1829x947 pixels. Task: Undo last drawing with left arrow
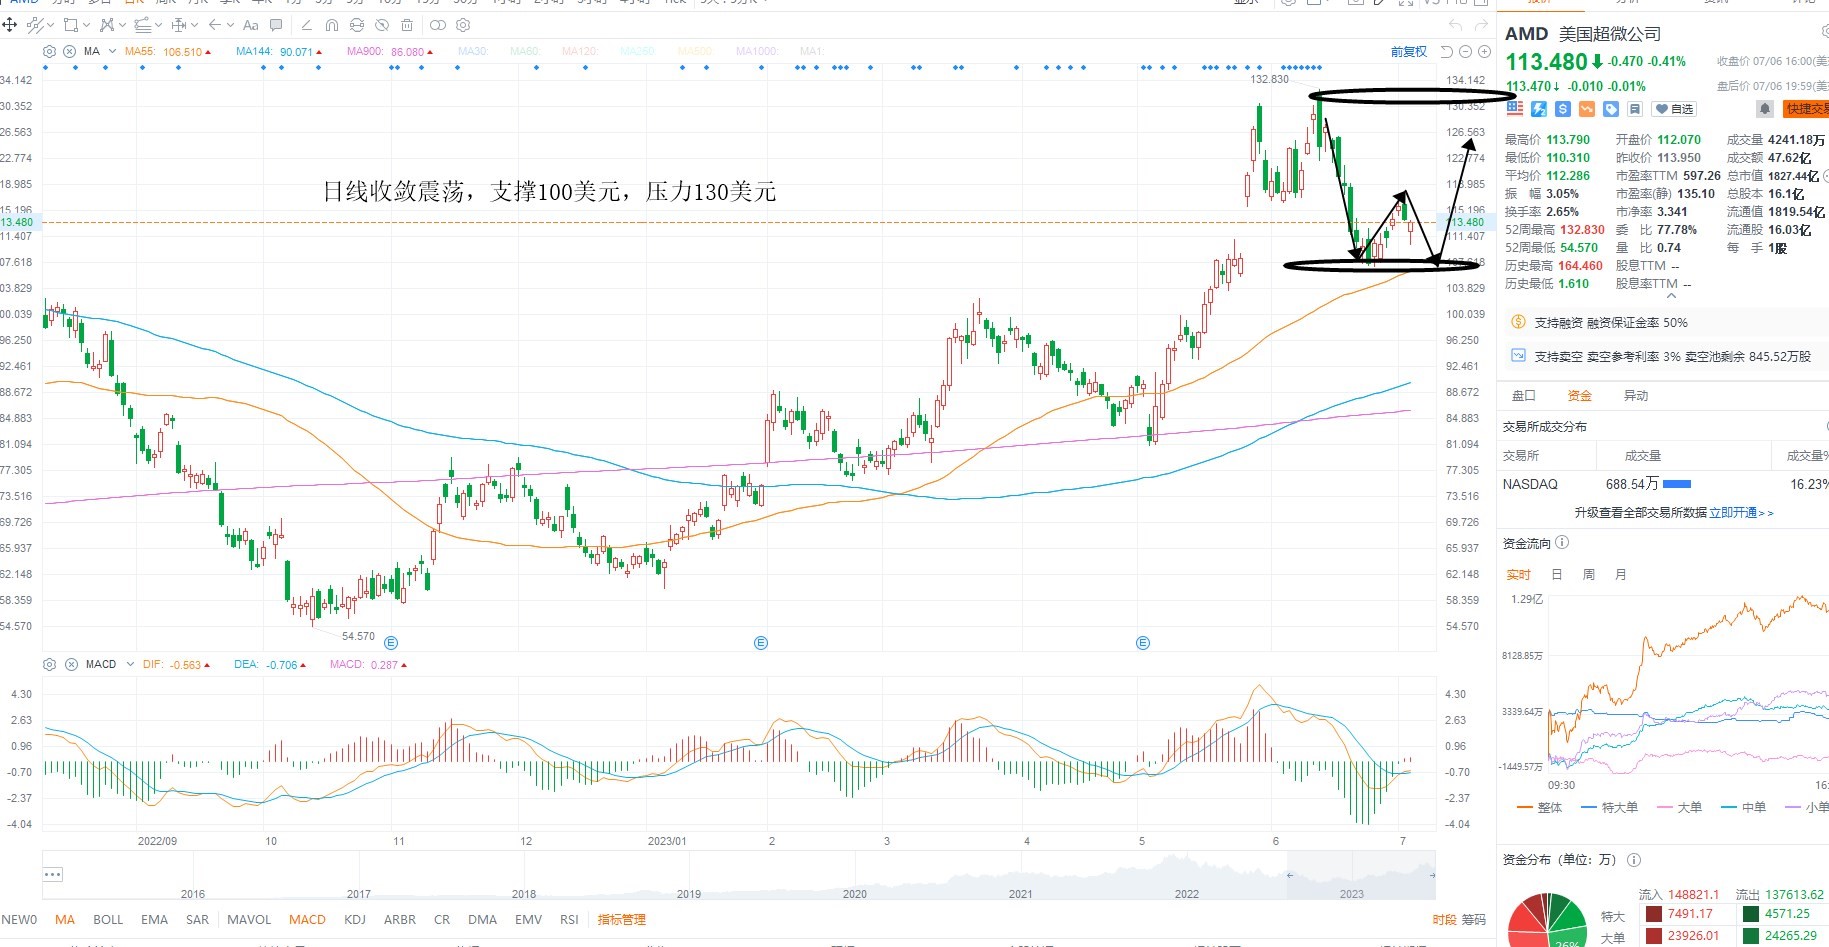1455,25
